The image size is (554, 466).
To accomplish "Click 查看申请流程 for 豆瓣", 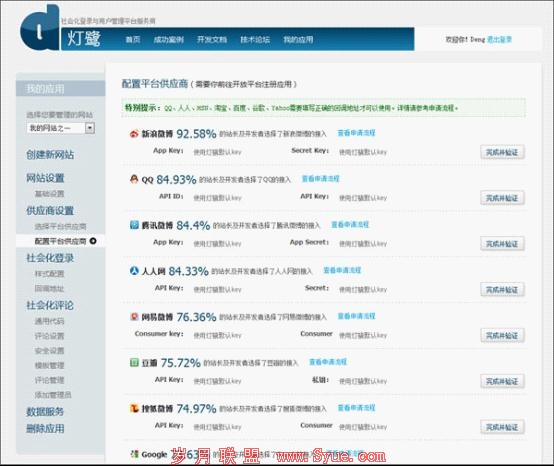I will 328,362.
